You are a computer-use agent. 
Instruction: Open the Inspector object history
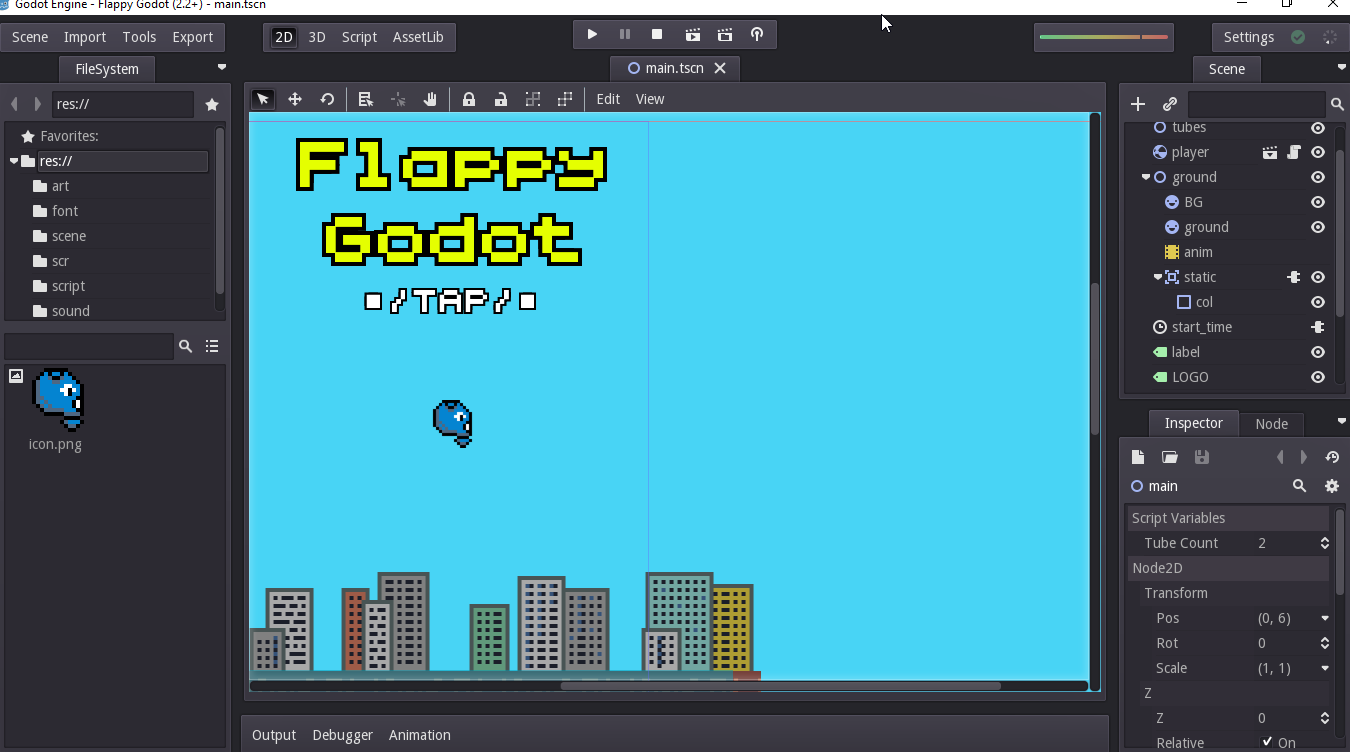click(x=1332, y=457)
